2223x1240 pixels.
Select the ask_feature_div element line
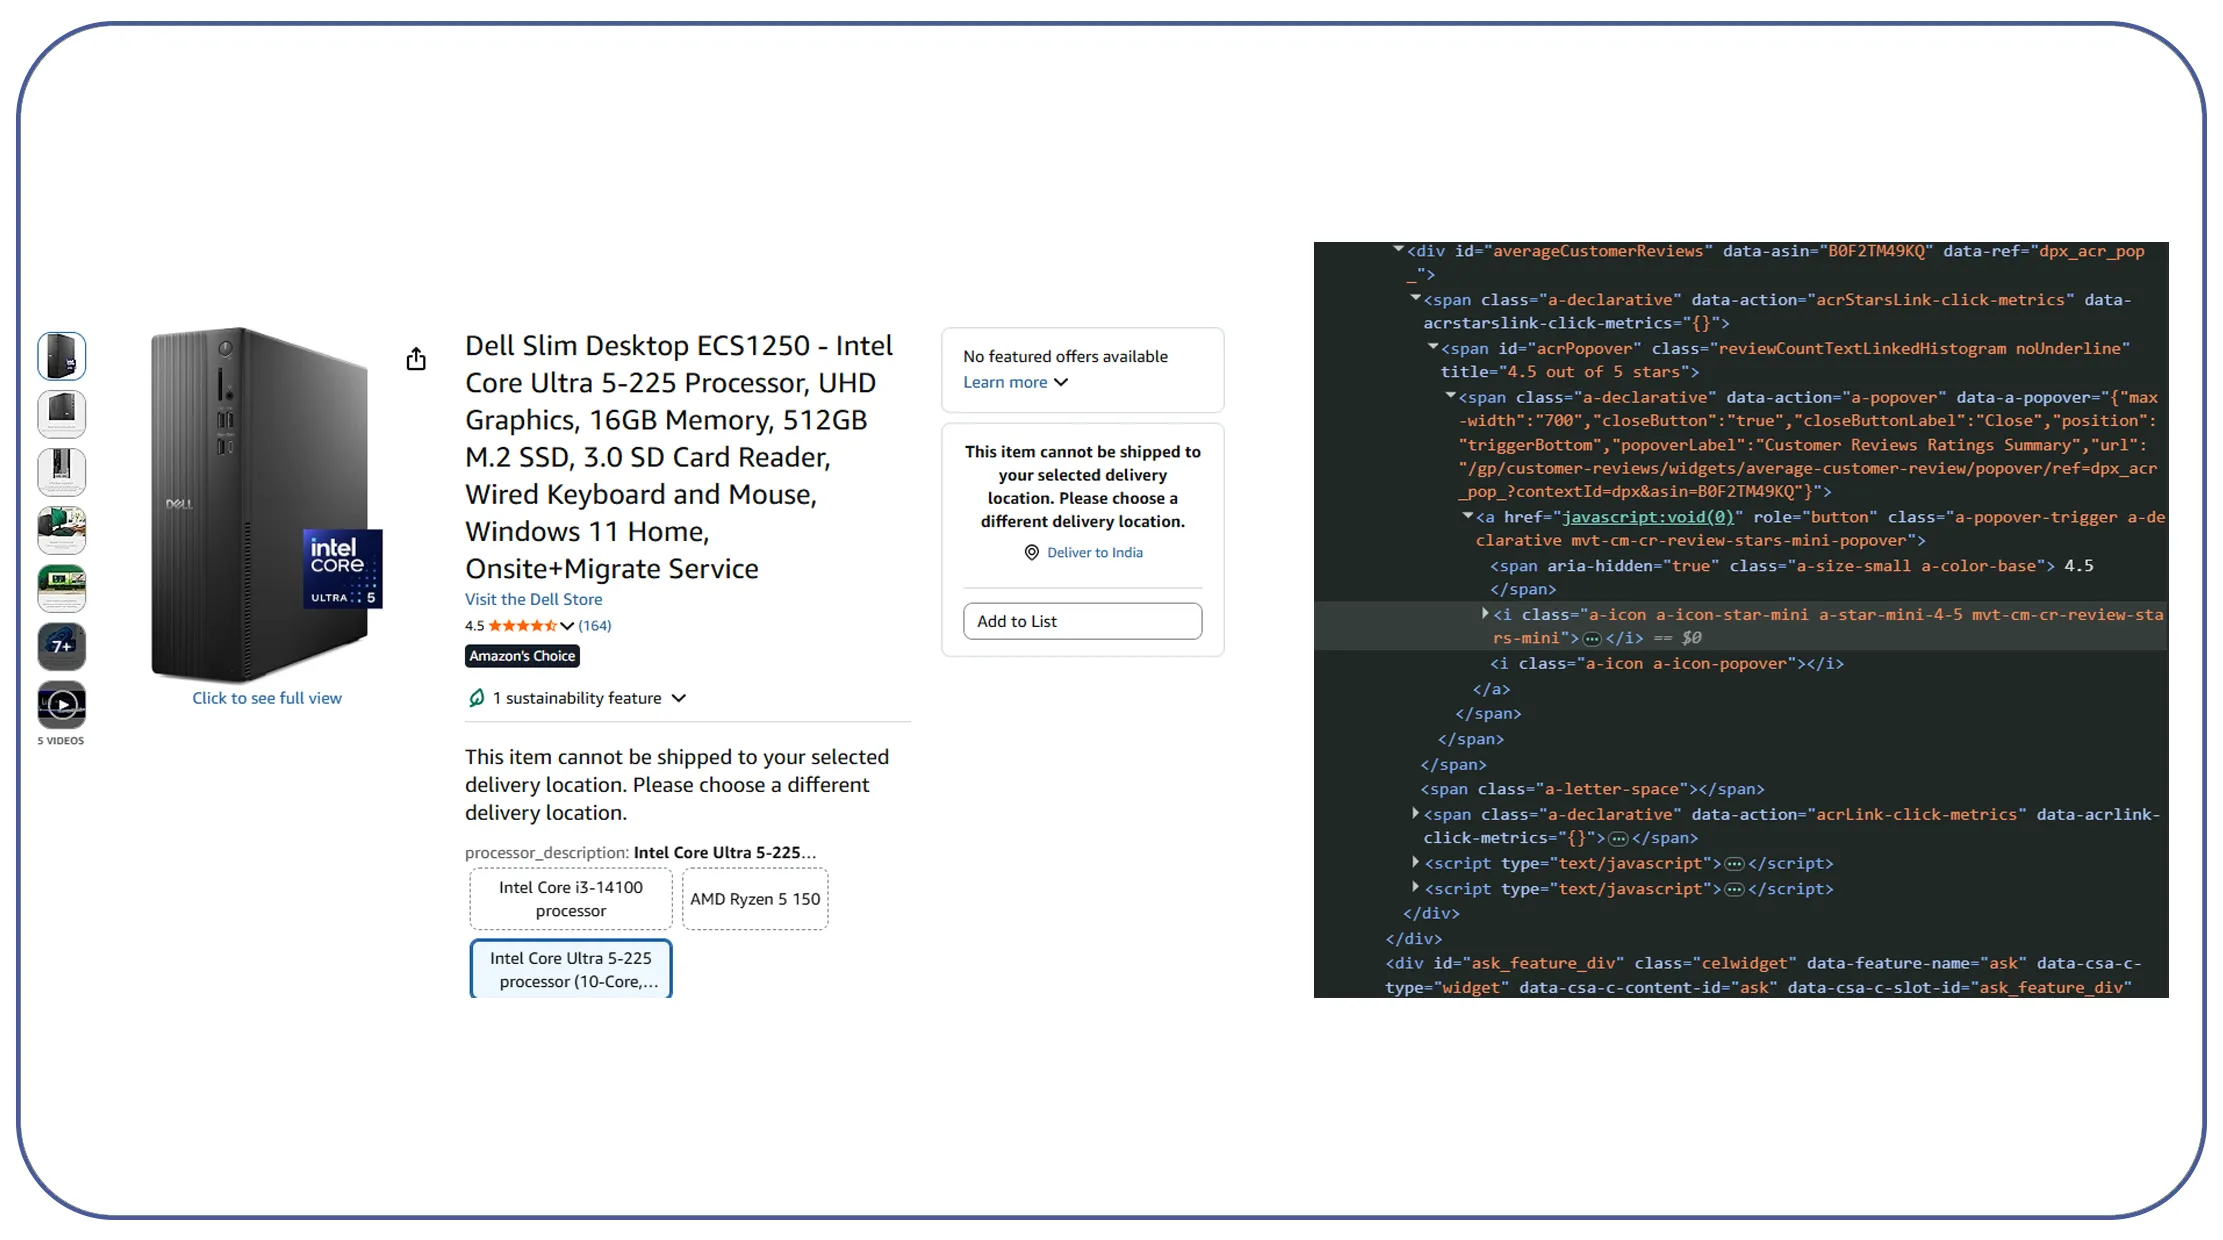coord(1763,976)
